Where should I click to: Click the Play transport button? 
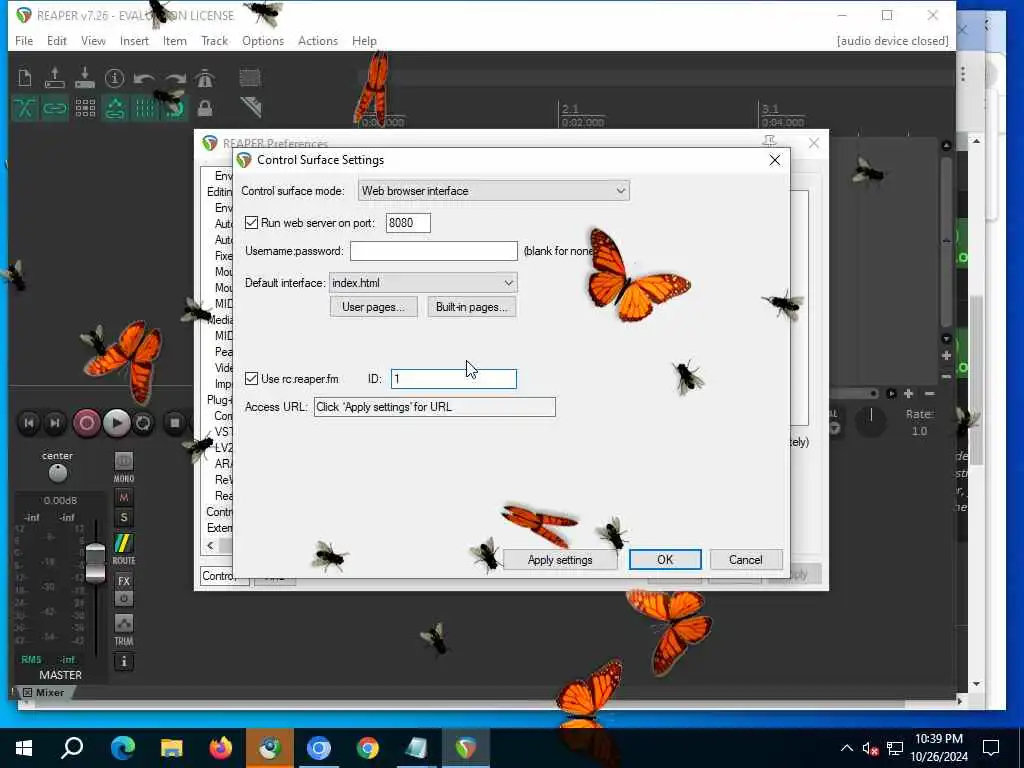tap(116, 423)
